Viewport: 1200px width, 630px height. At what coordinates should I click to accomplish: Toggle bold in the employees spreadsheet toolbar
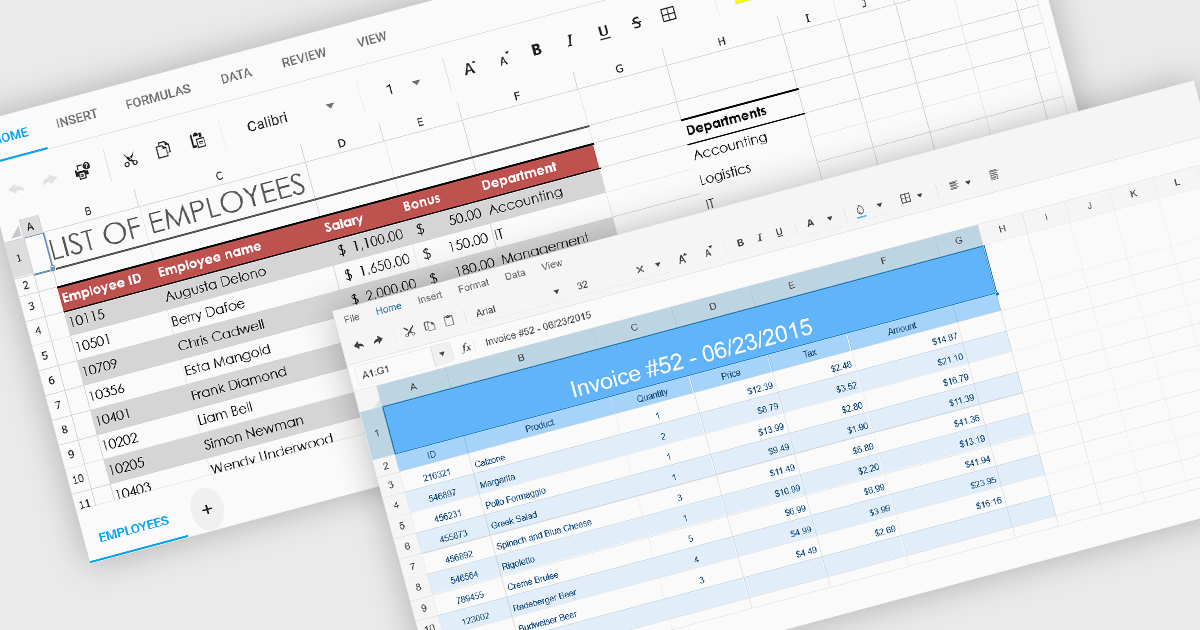tap(536, 50)
